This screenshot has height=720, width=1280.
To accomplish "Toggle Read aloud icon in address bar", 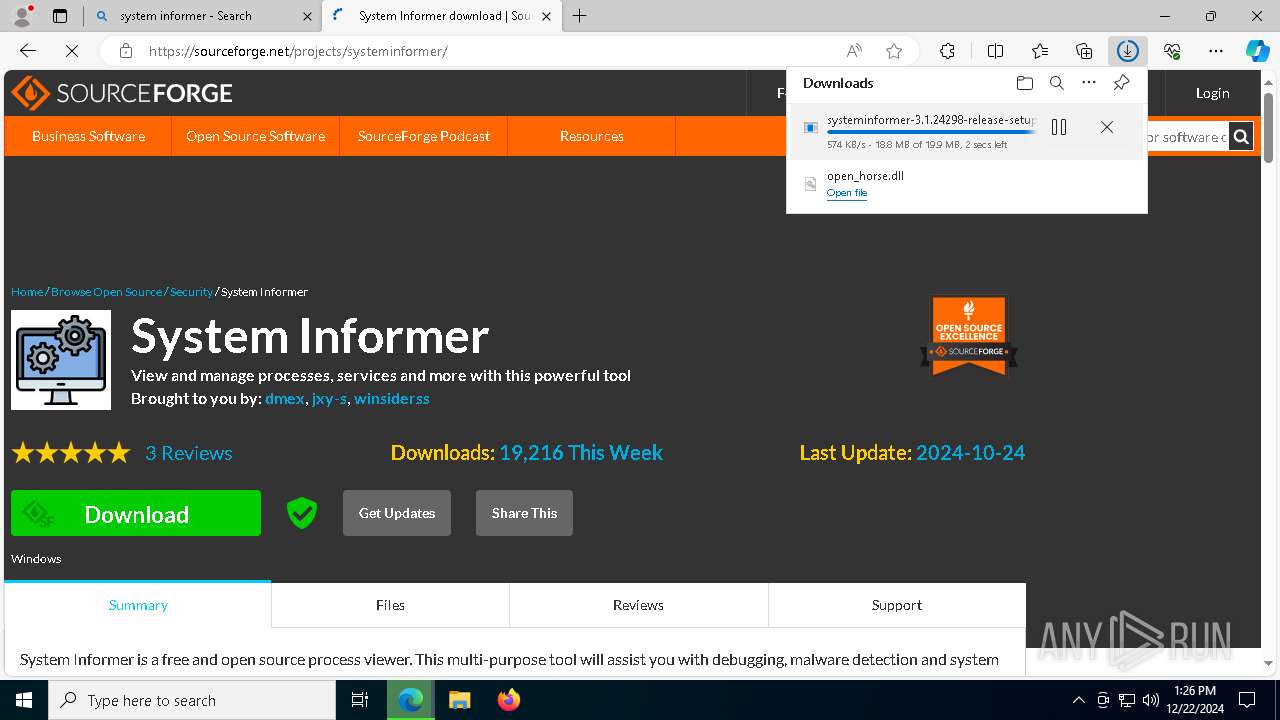I will (854, 51).
